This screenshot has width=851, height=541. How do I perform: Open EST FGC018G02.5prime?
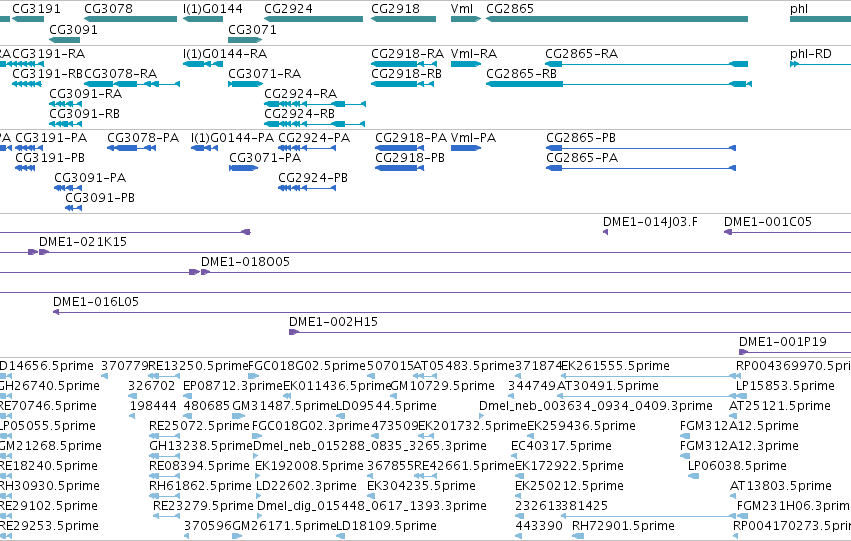click(253, 376)
